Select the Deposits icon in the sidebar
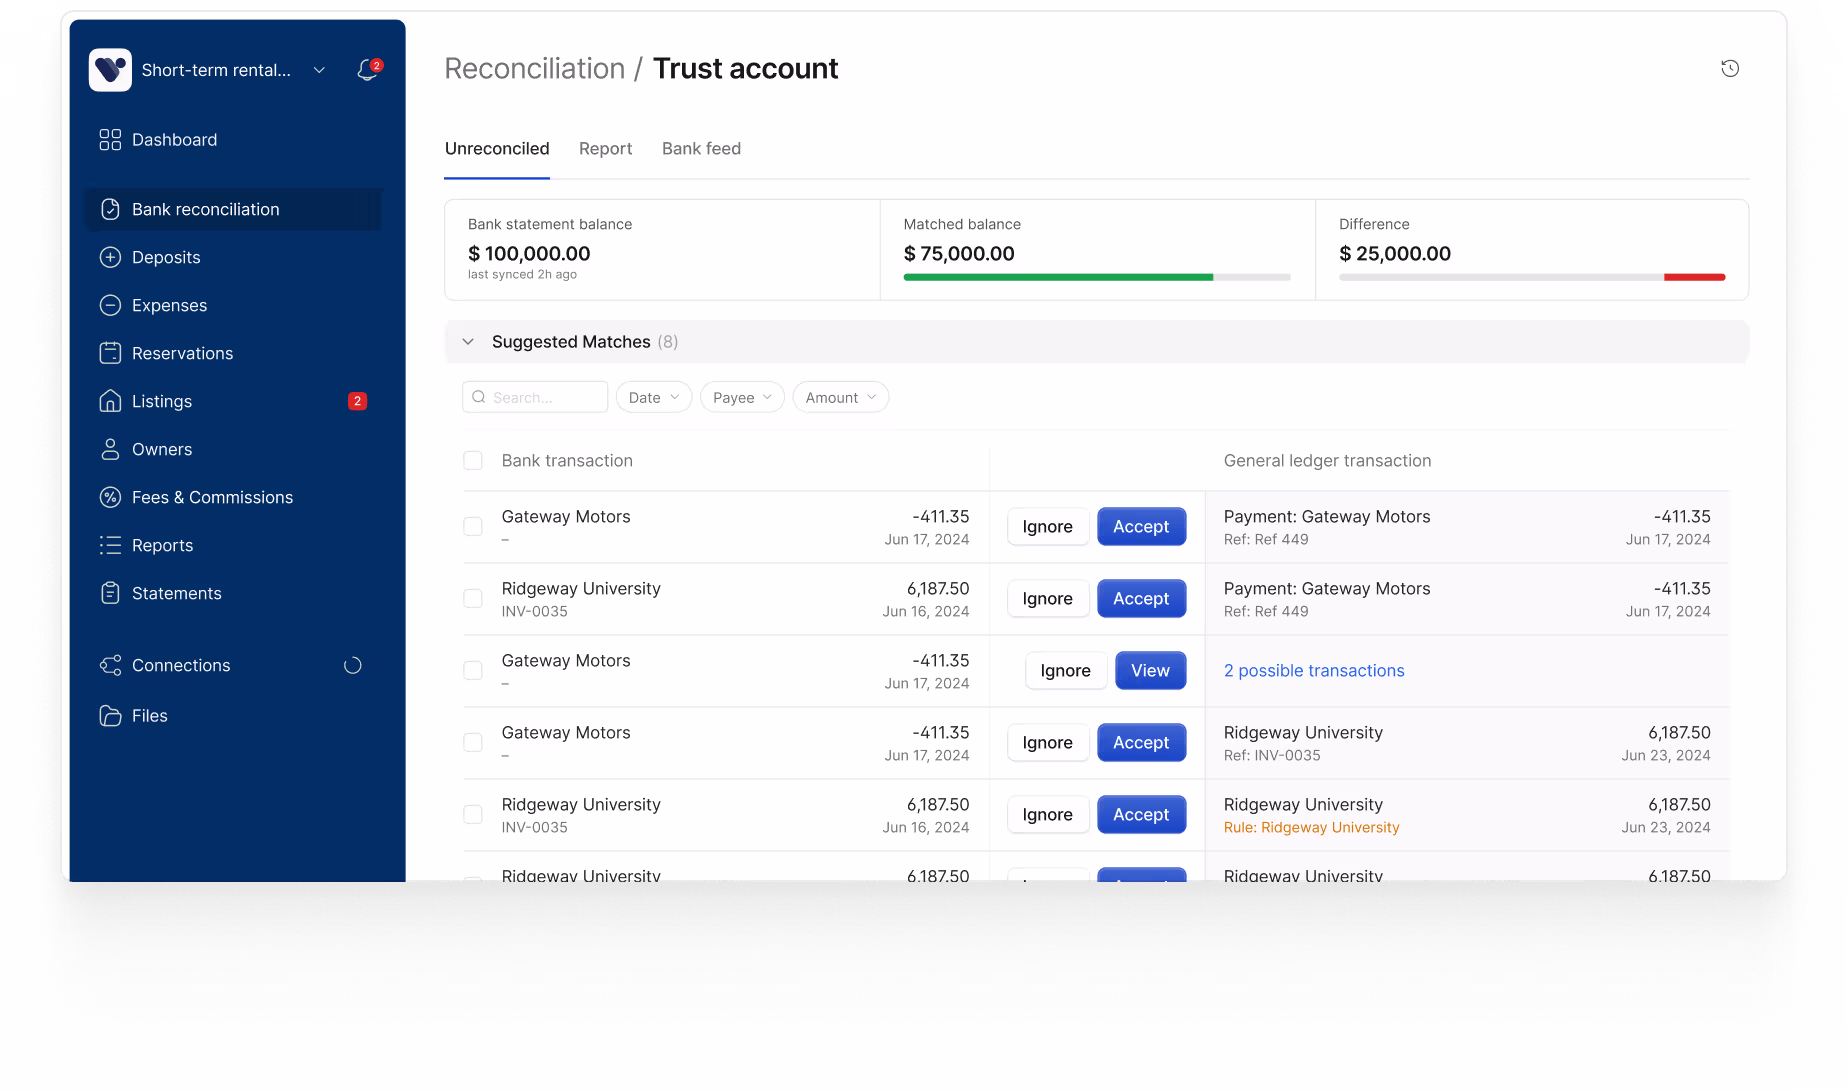Viewport: 1848px width, 1090px height. [110, 257]
